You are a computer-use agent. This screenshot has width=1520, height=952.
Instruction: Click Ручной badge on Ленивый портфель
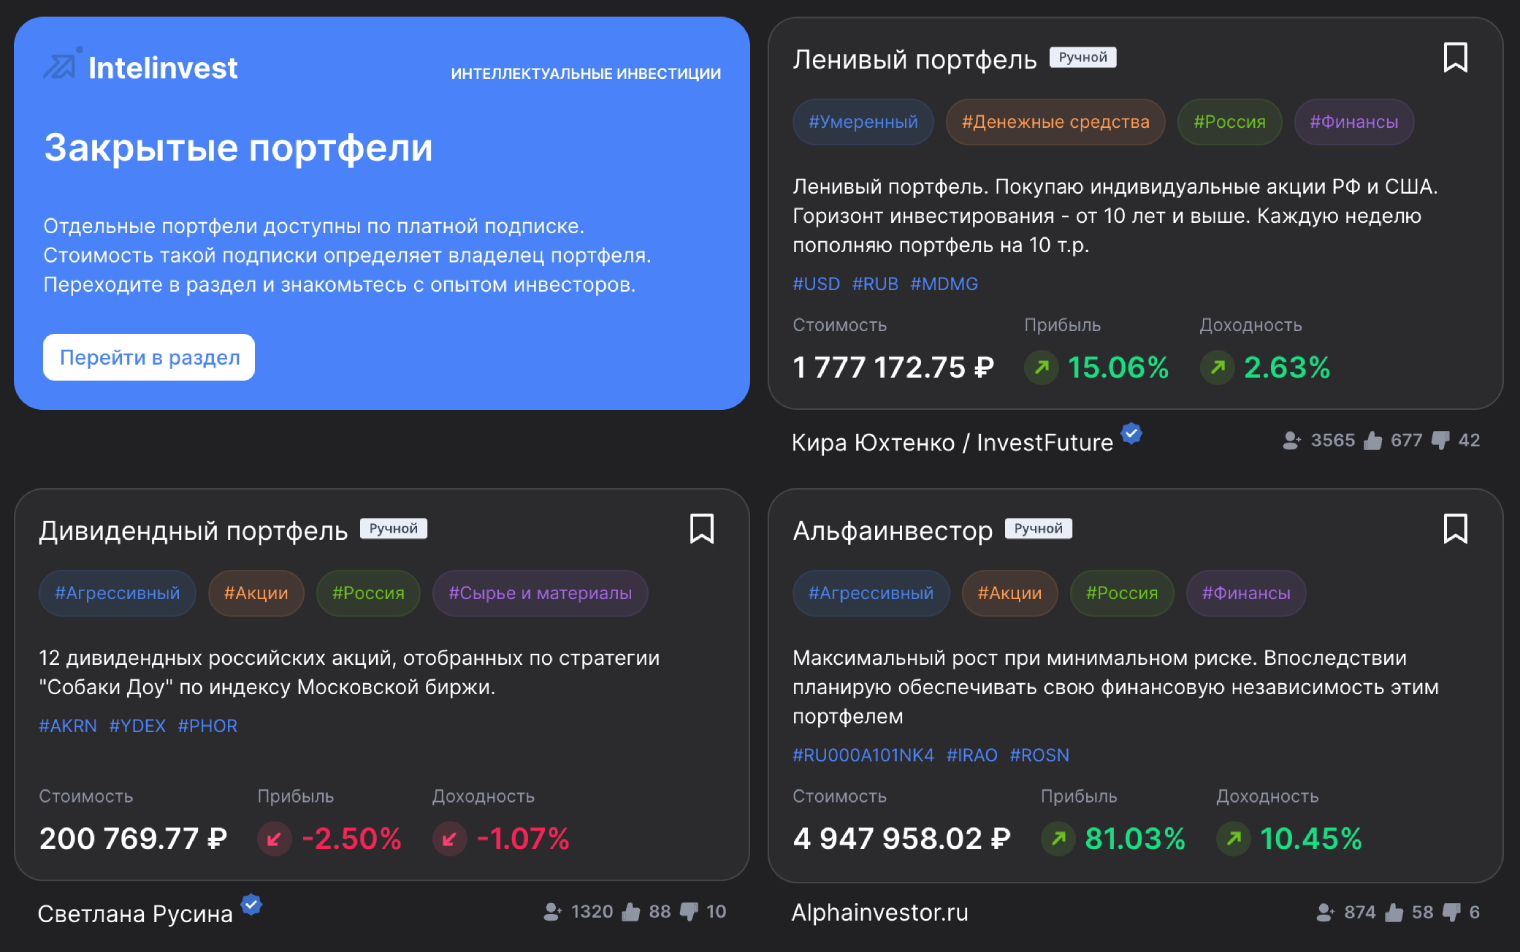pos(1083,58)
